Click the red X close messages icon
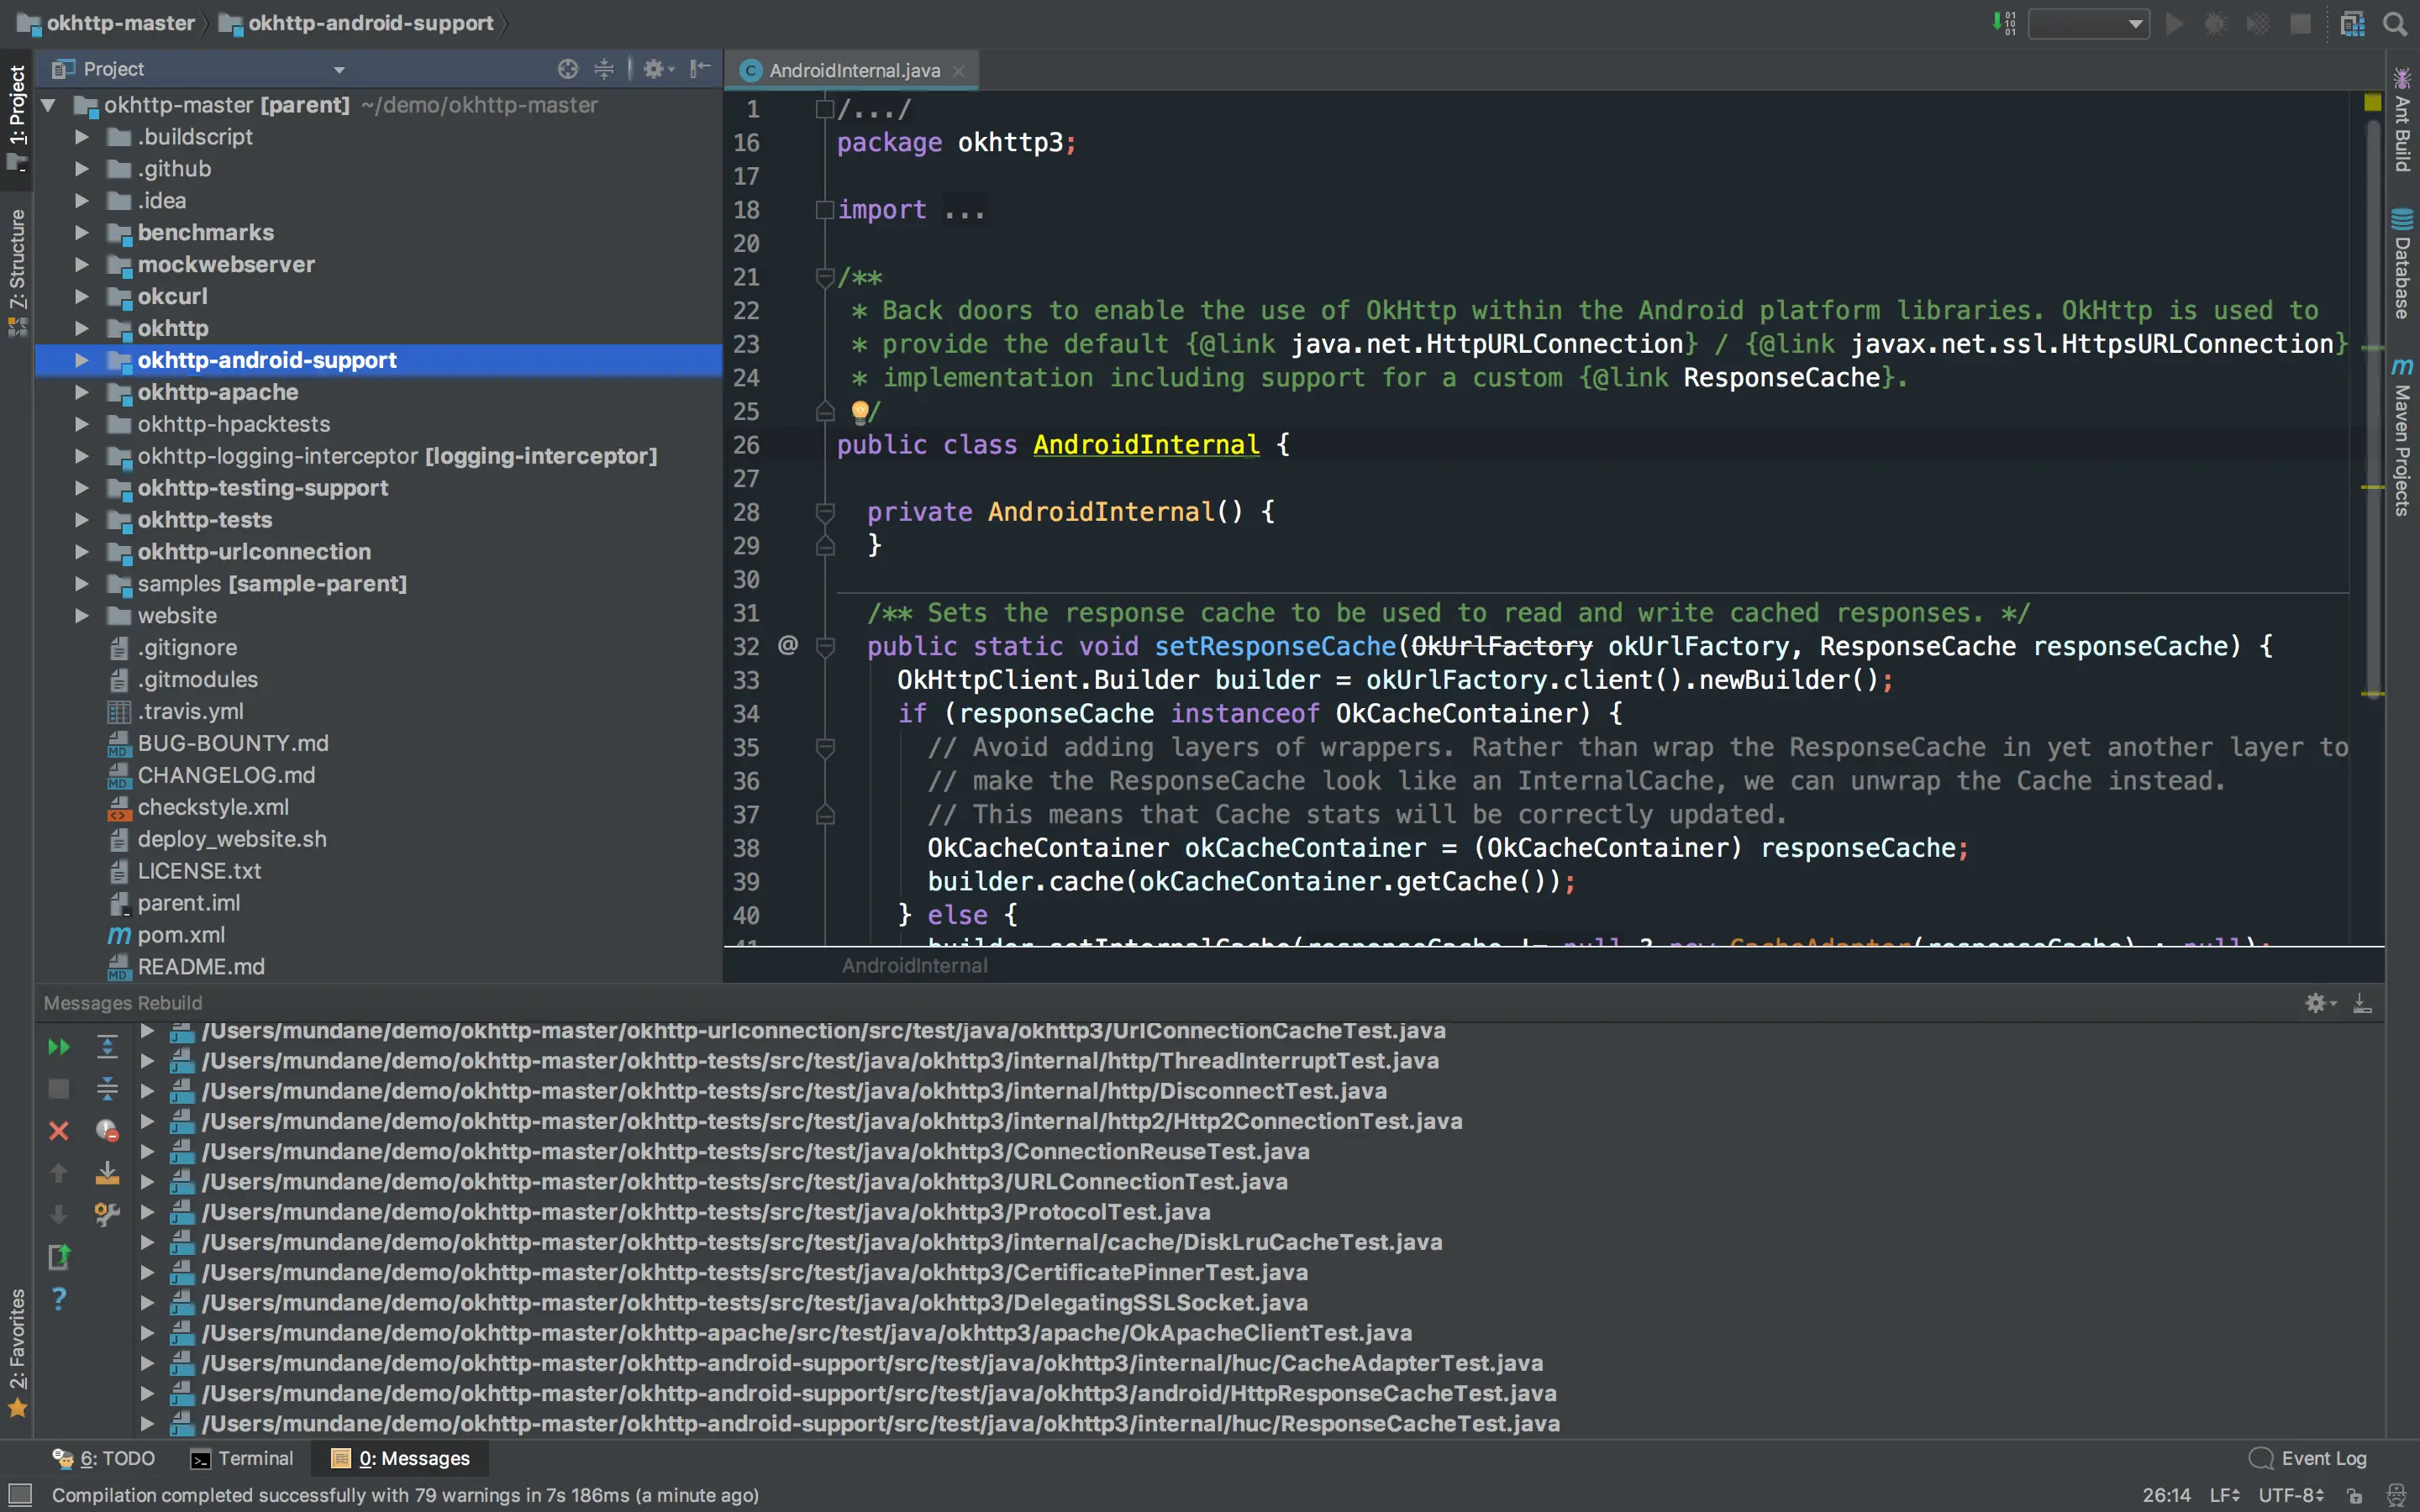2420x1512 pixels. point(59,1130)
